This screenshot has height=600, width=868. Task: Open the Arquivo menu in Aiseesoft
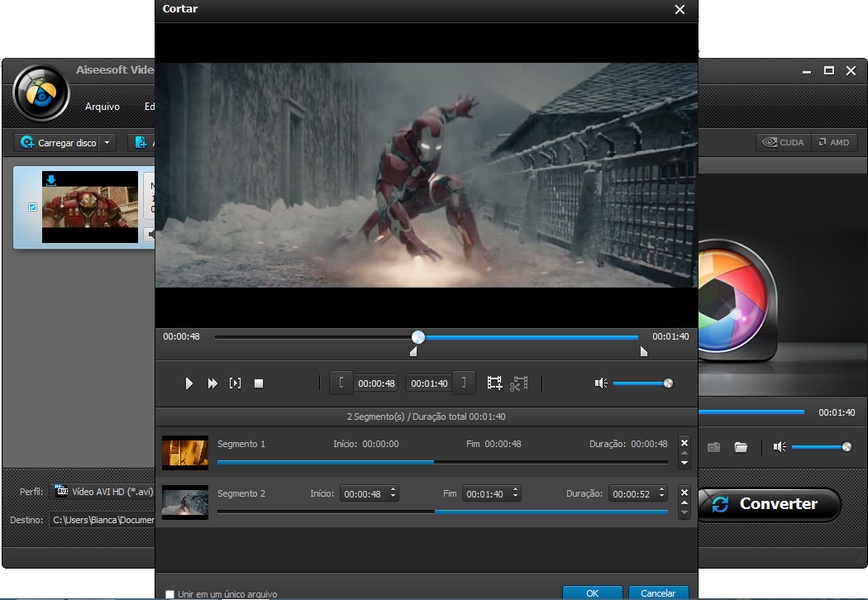(102, 106)
